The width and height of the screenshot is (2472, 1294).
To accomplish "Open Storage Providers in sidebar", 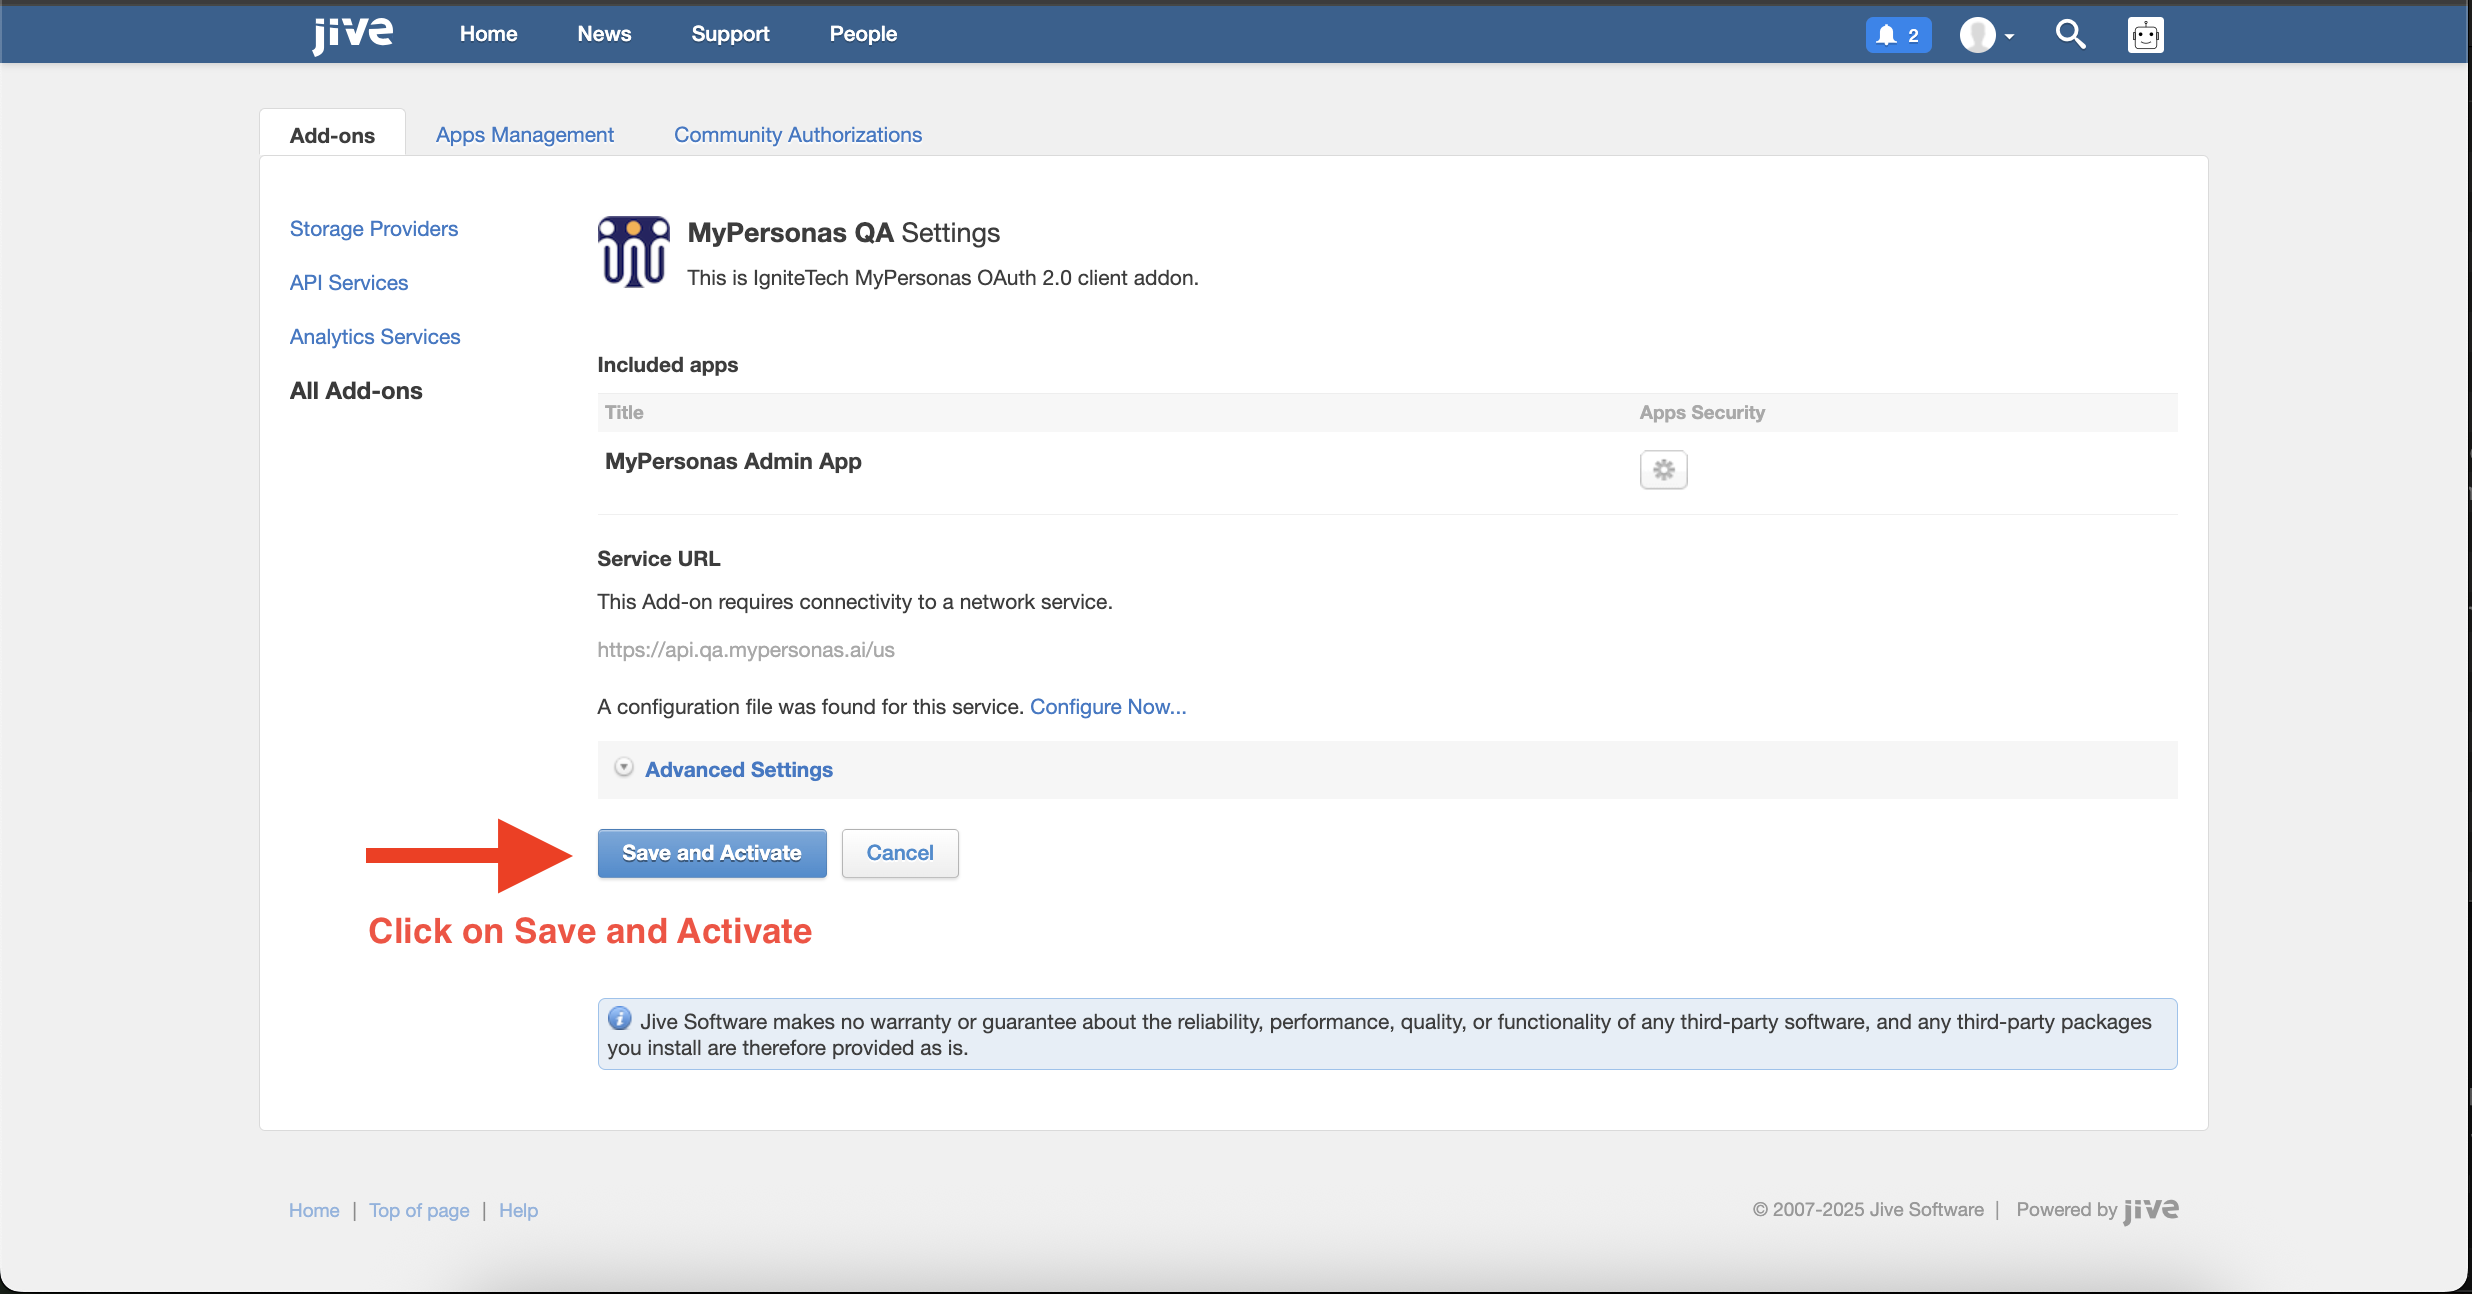I will [x=373, y=229].
